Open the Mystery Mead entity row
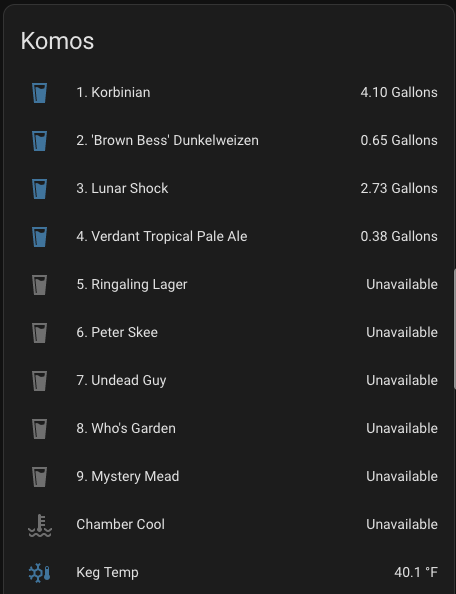 (228, 477)
